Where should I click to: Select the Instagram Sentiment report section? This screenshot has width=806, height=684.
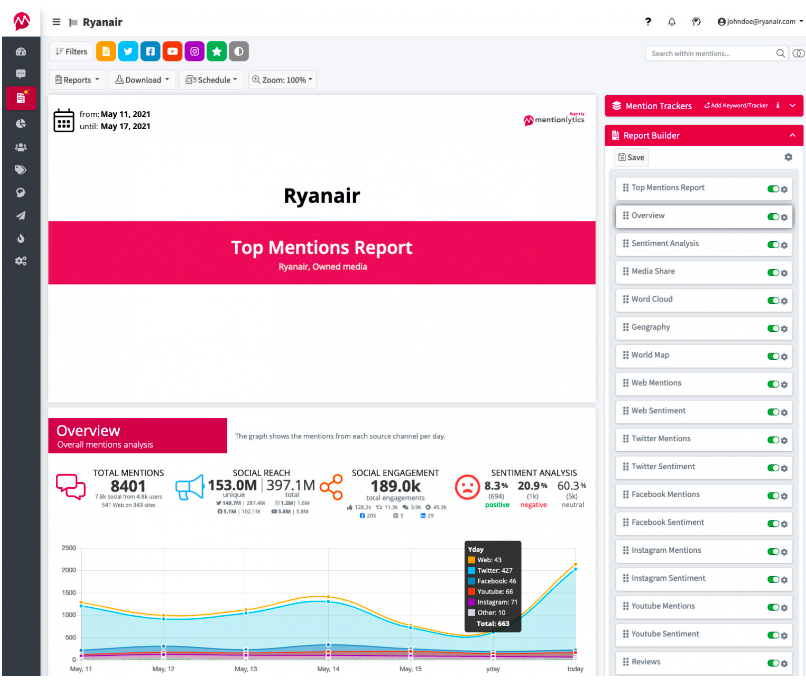point(704,578)
